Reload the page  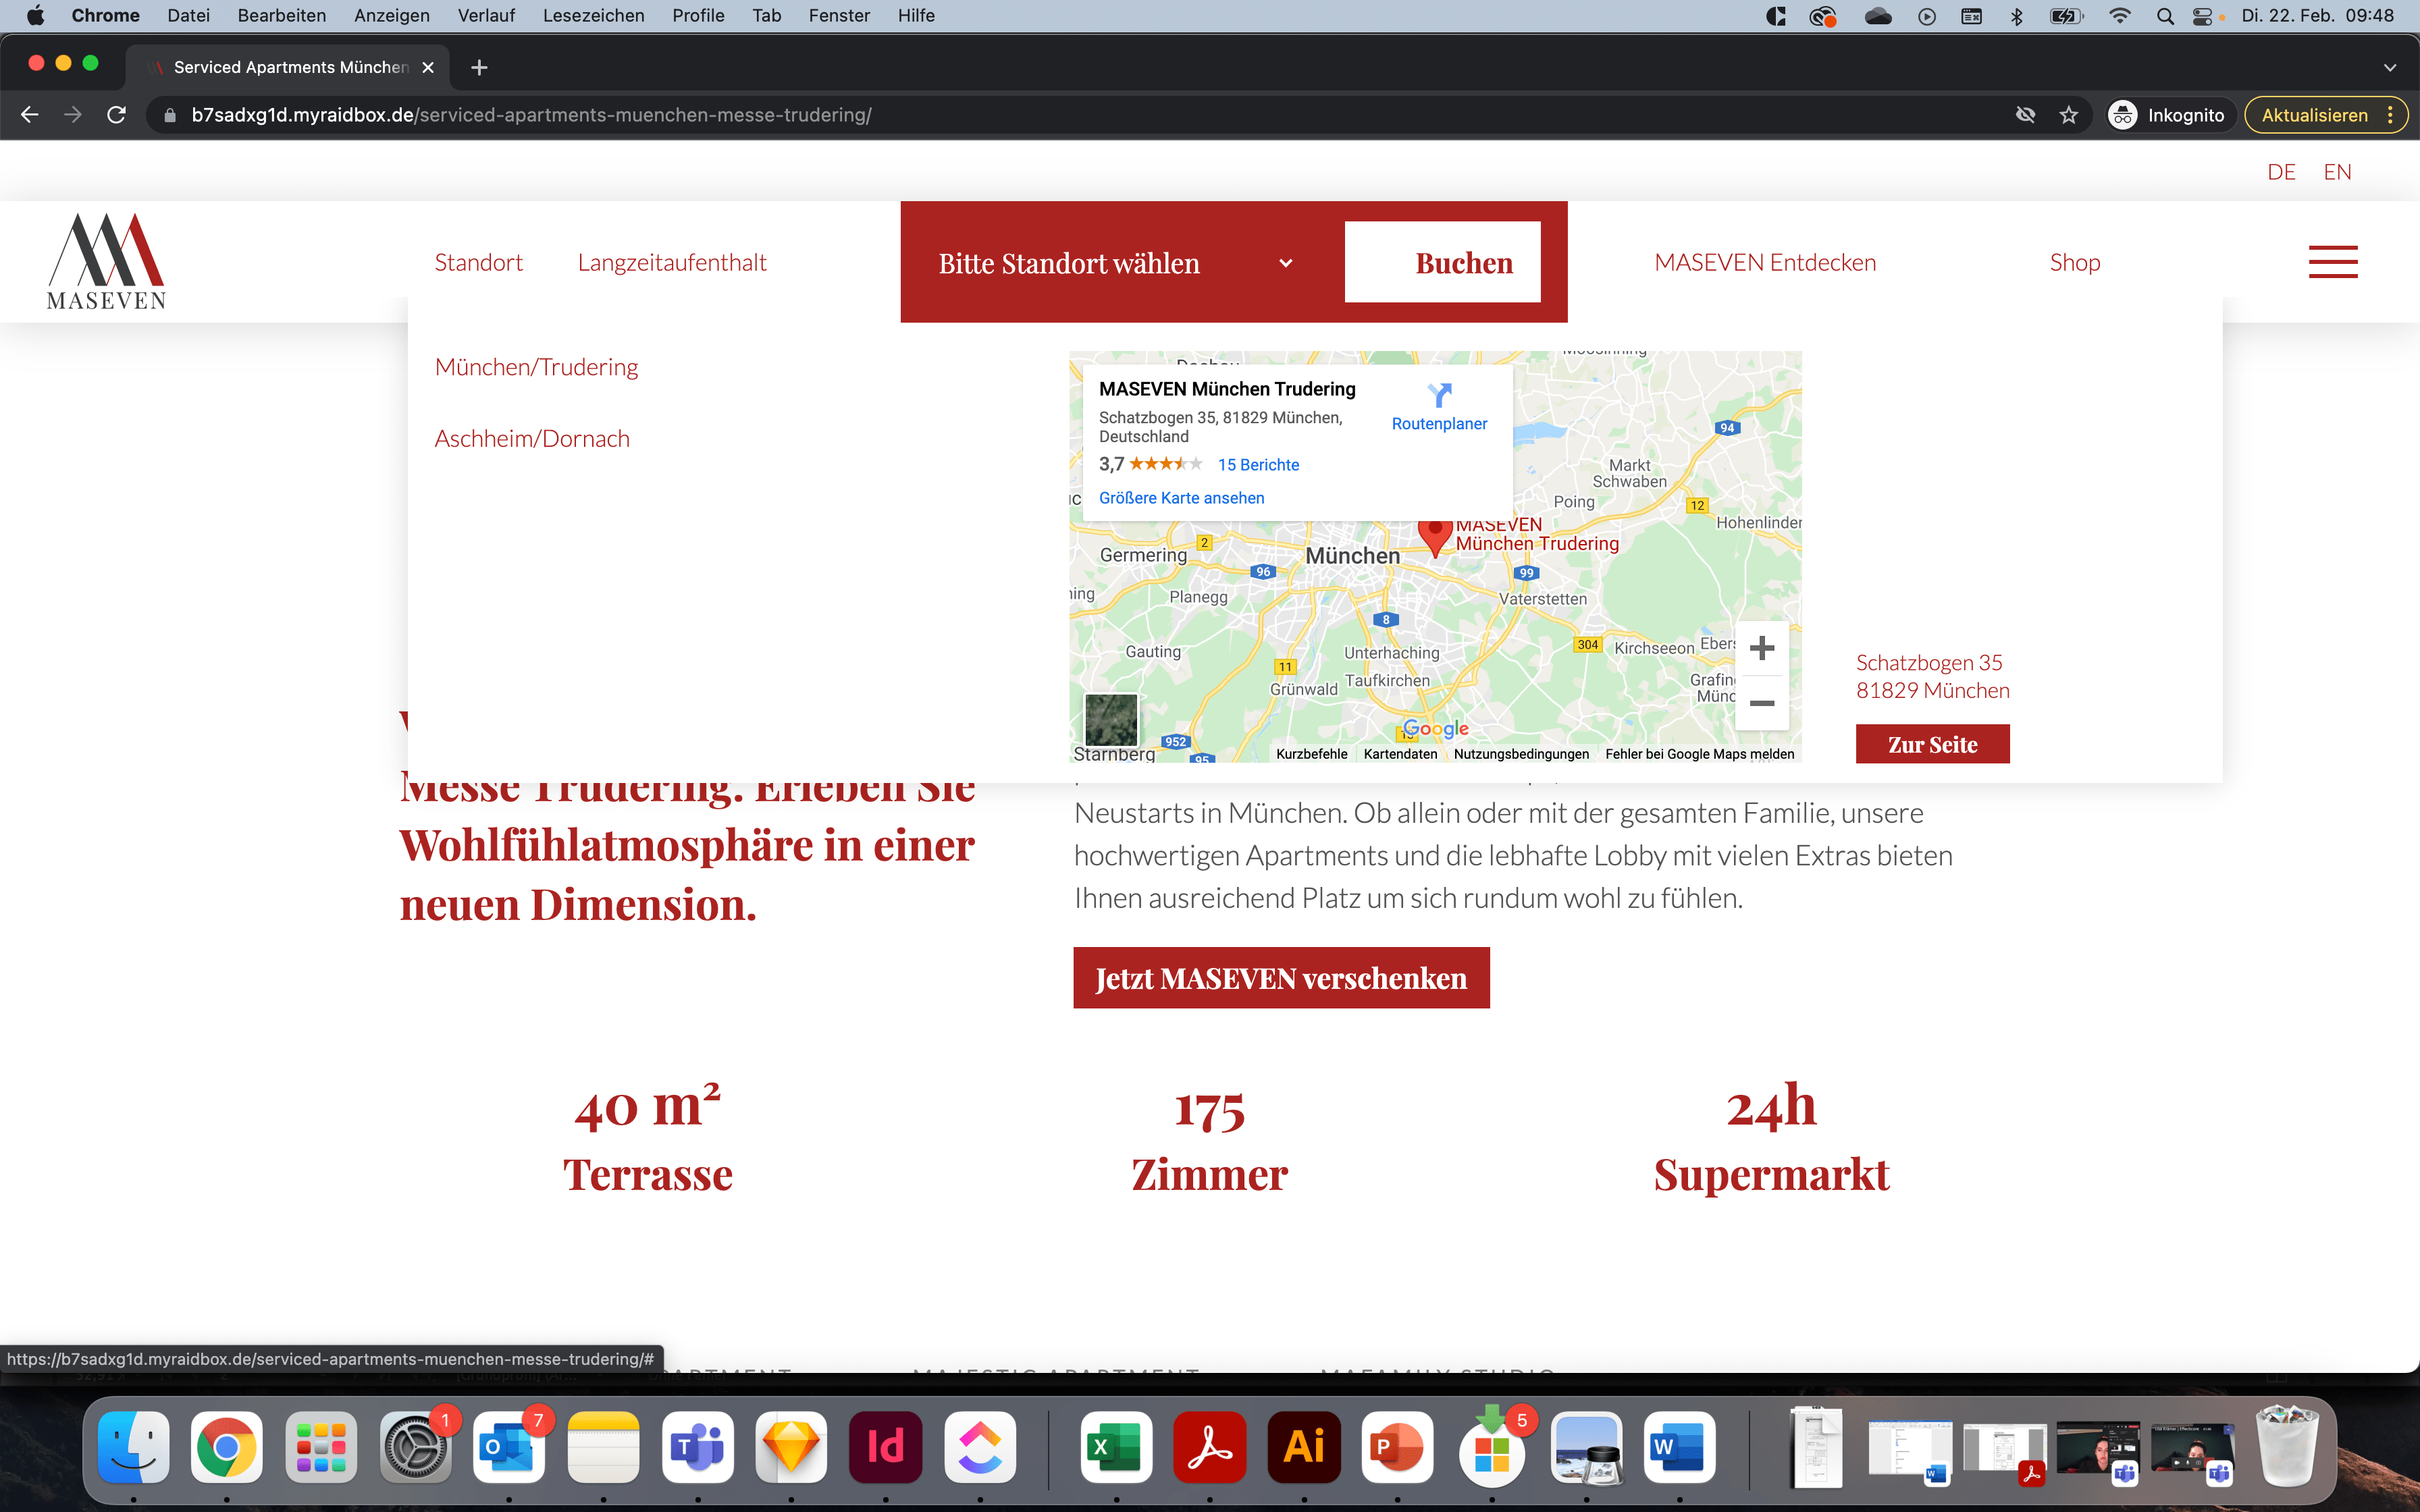pos(116,115)
